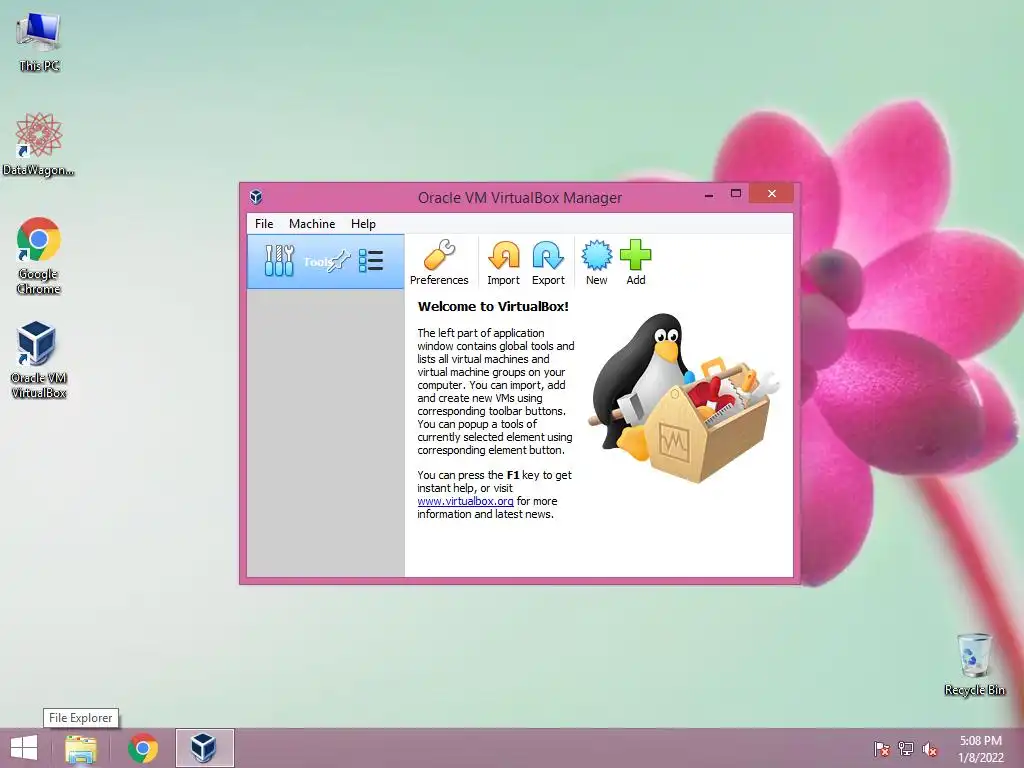Viewport: 1024px width, 768px height.
Task: Click the Import appliance toolbar icon
Action: coord(504,262)
